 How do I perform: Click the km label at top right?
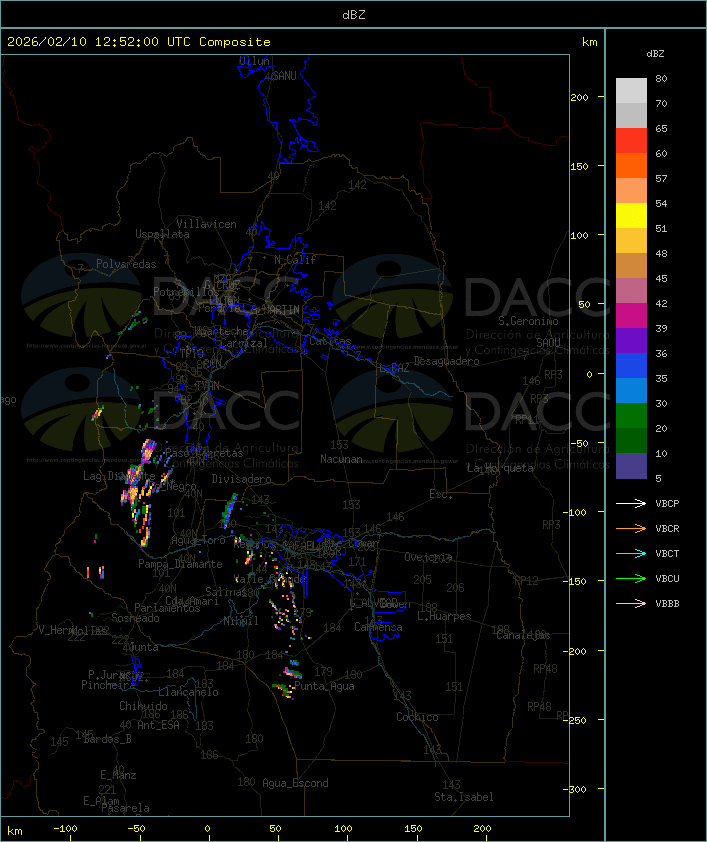pos(589,42)
